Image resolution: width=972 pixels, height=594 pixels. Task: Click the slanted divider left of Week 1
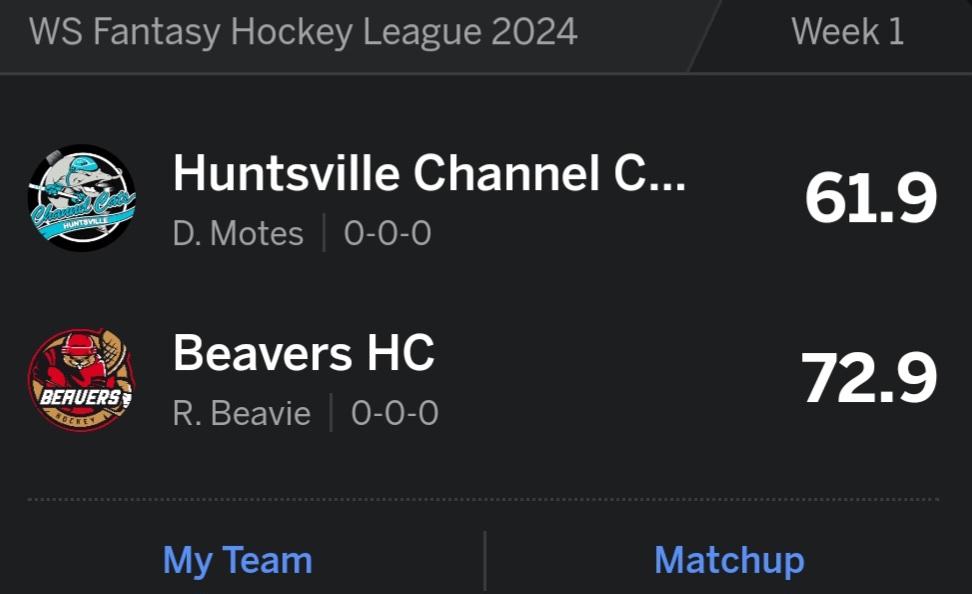click(704, 36)
